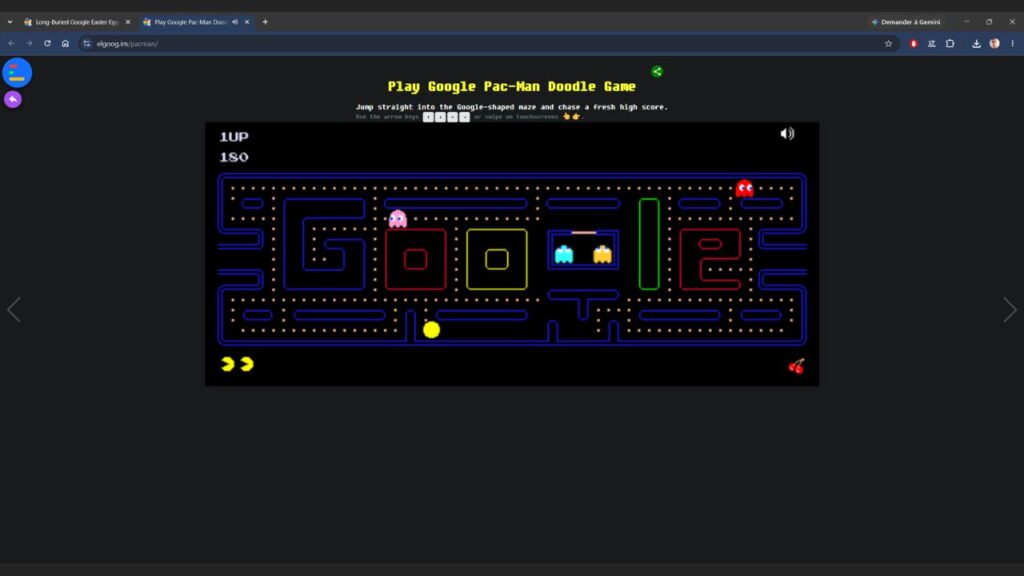
Task: Open the blue elgooG menu circle icon
Action: [17, 72]
